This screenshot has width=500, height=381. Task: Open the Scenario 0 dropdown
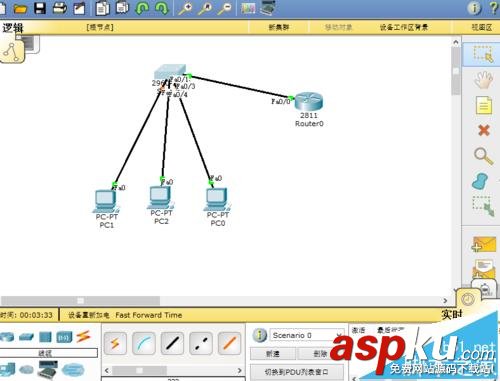(x=307, y=335)
